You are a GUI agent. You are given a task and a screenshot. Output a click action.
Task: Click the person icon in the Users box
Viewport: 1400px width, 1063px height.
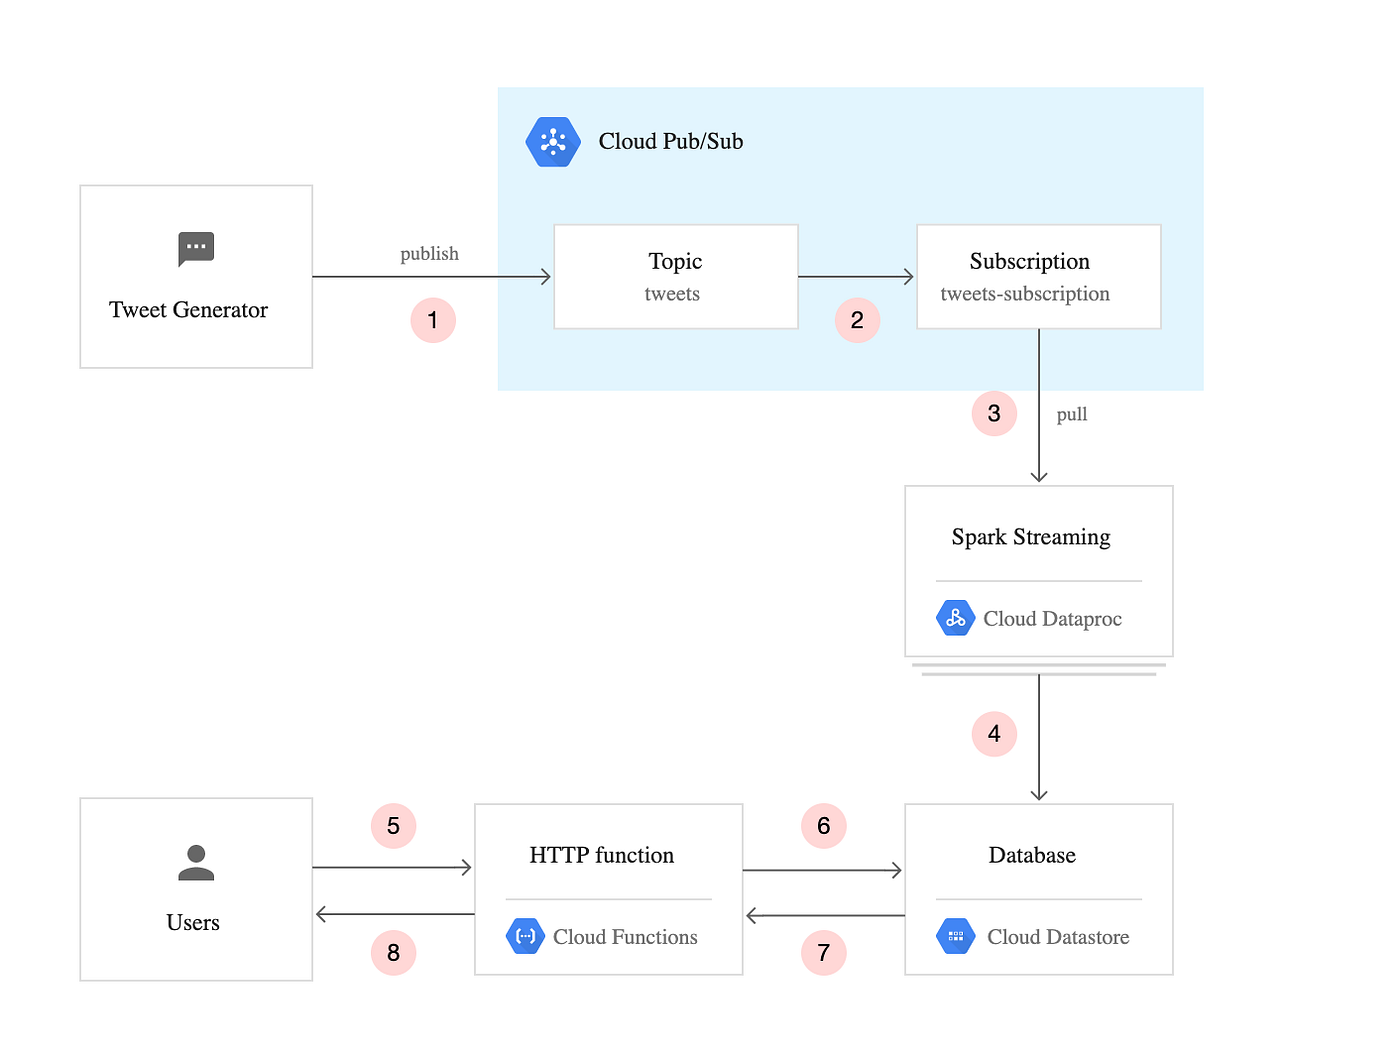[195, 862]
